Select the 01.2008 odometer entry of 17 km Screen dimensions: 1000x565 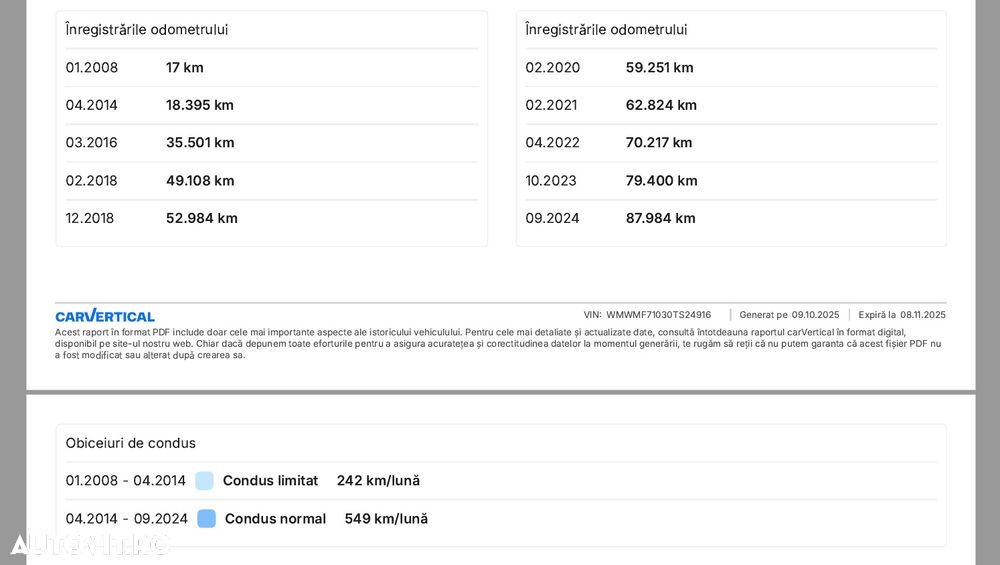(184, 68)
